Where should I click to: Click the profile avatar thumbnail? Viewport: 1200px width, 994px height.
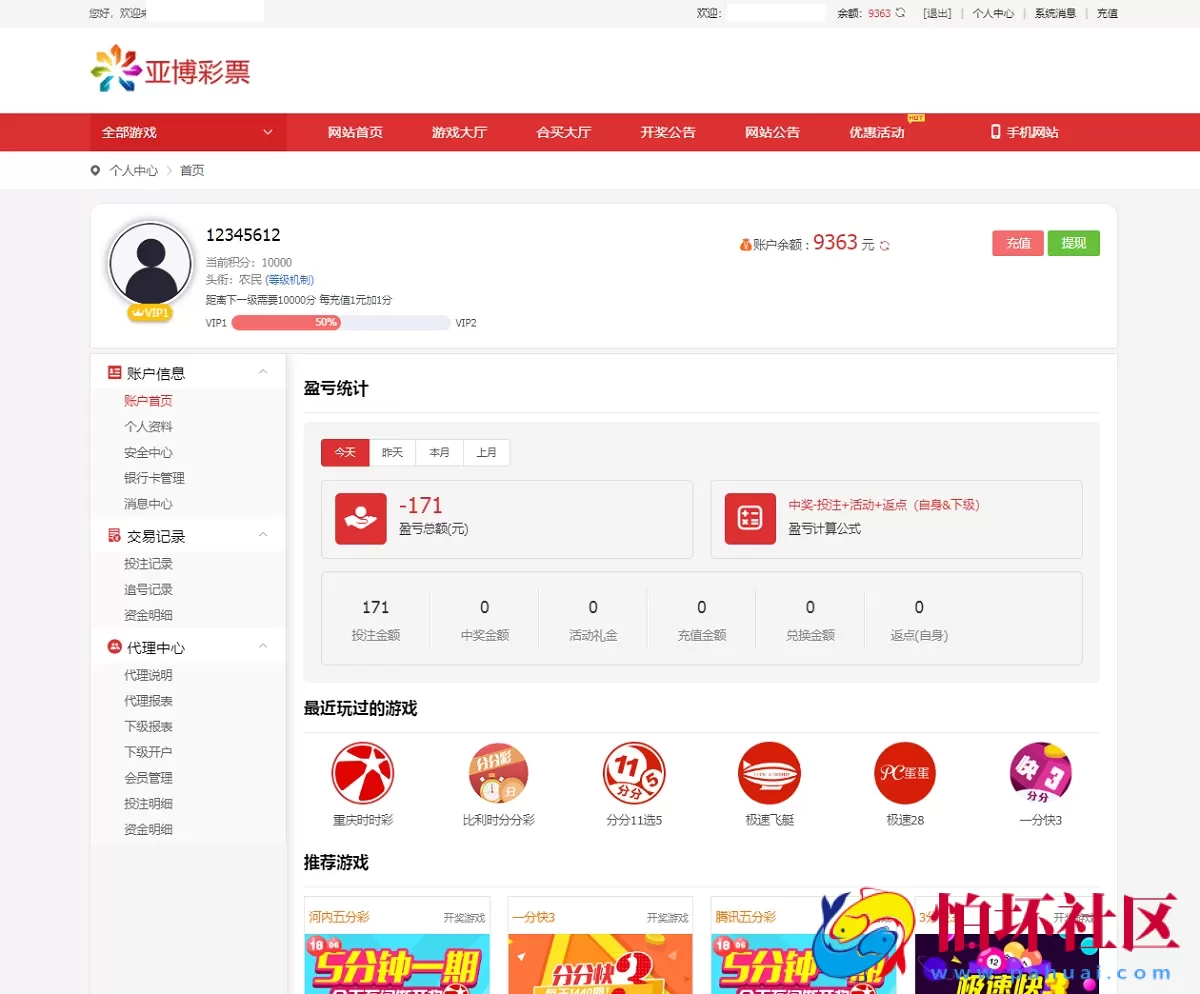coord(149,262)
